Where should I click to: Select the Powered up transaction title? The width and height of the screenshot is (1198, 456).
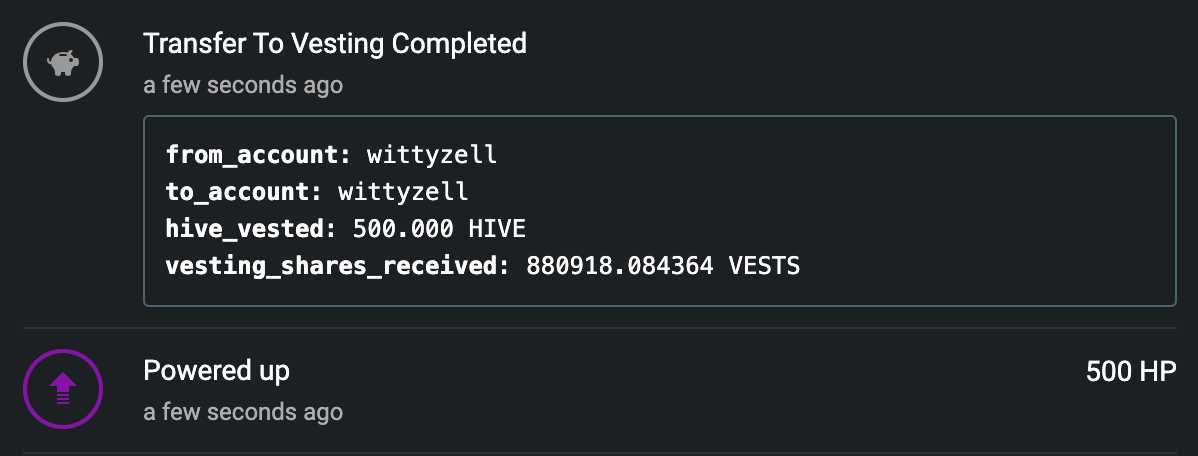(216, 370)
